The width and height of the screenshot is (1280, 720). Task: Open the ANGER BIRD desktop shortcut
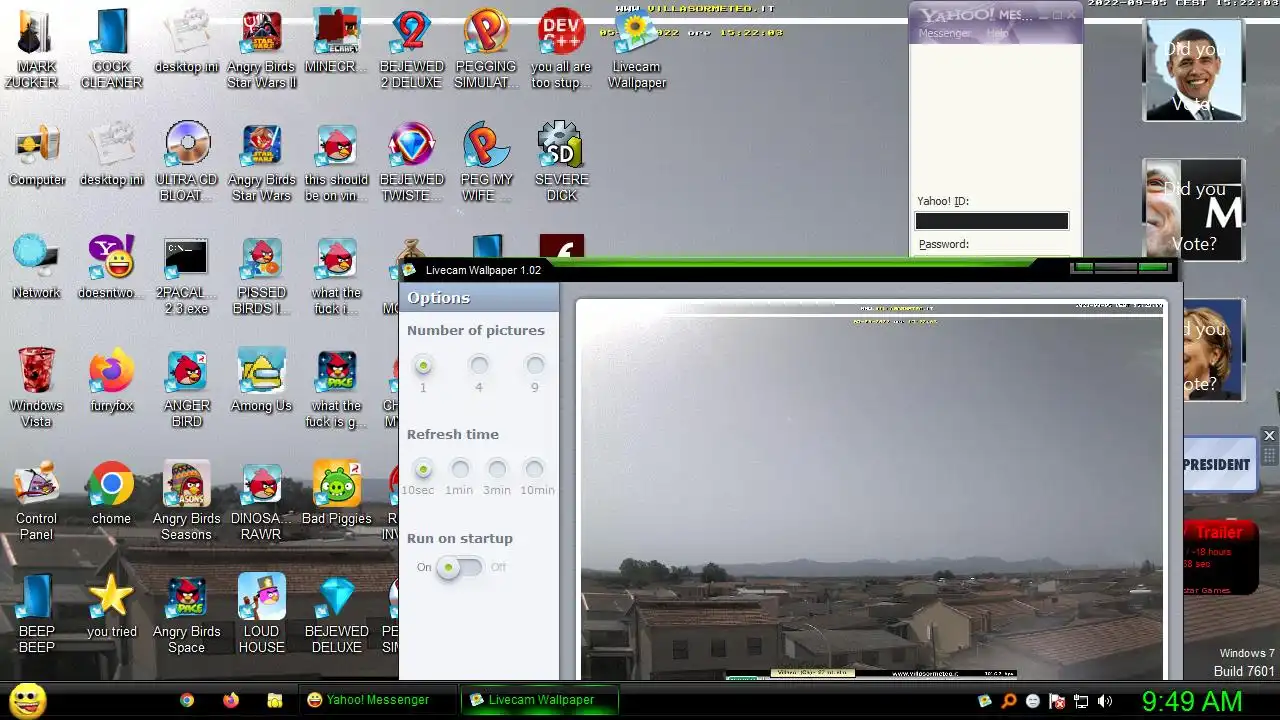point(187,387)
